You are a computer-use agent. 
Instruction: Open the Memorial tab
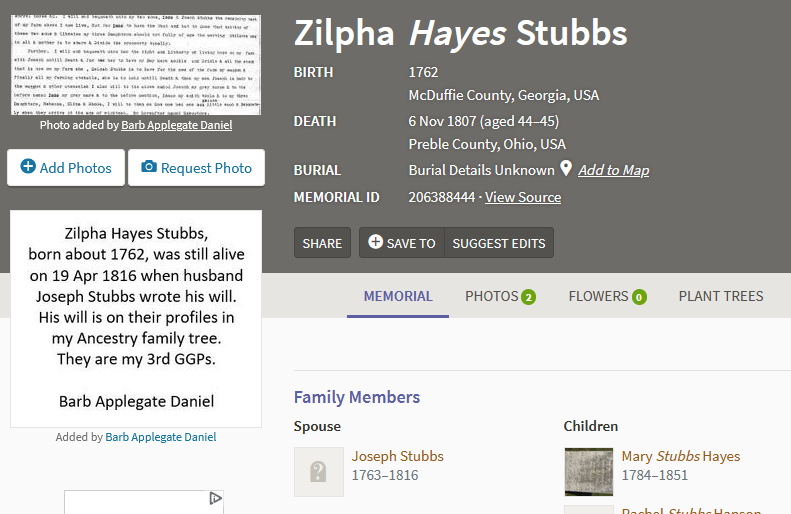point(398,296)
